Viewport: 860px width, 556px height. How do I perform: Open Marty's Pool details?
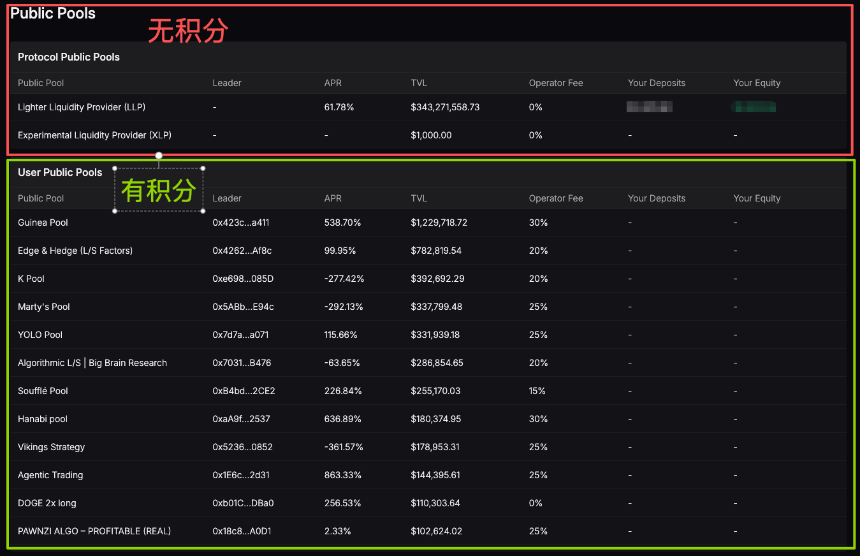[x=44, y=307]
